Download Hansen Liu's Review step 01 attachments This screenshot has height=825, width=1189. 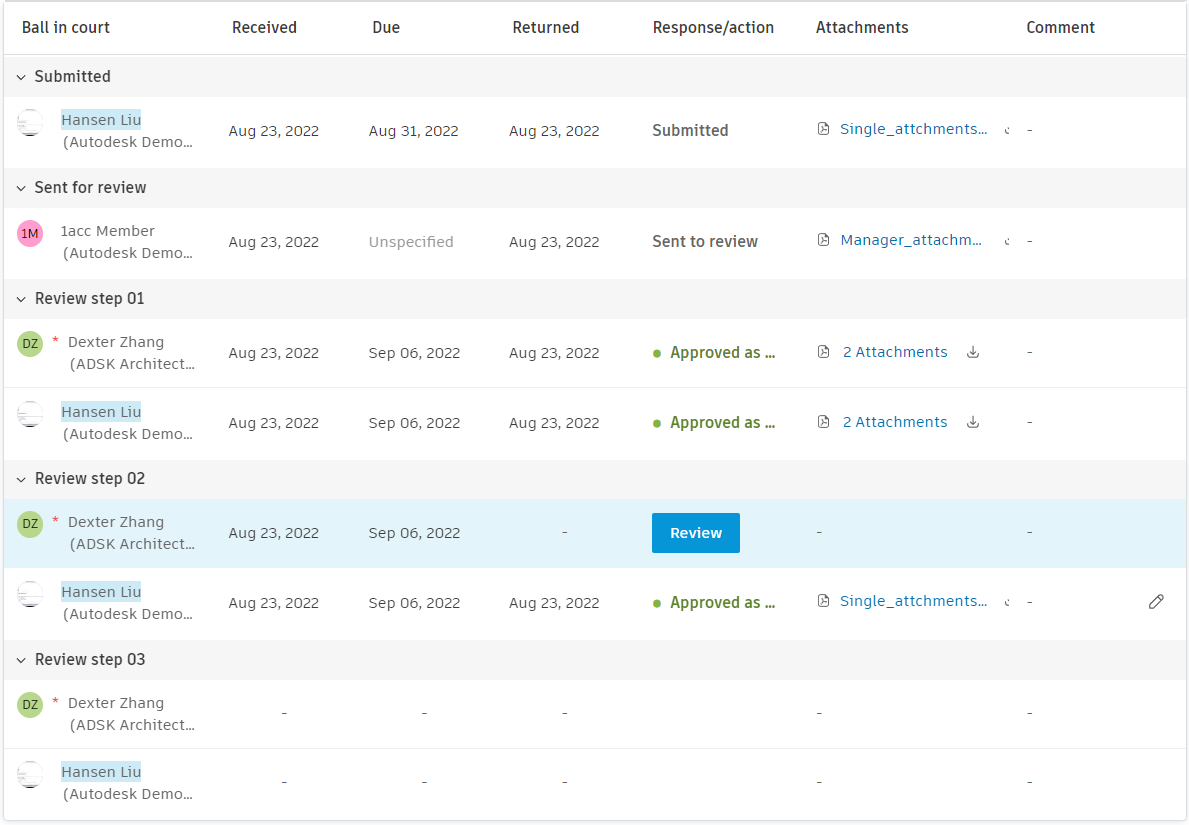pos(973,422)
